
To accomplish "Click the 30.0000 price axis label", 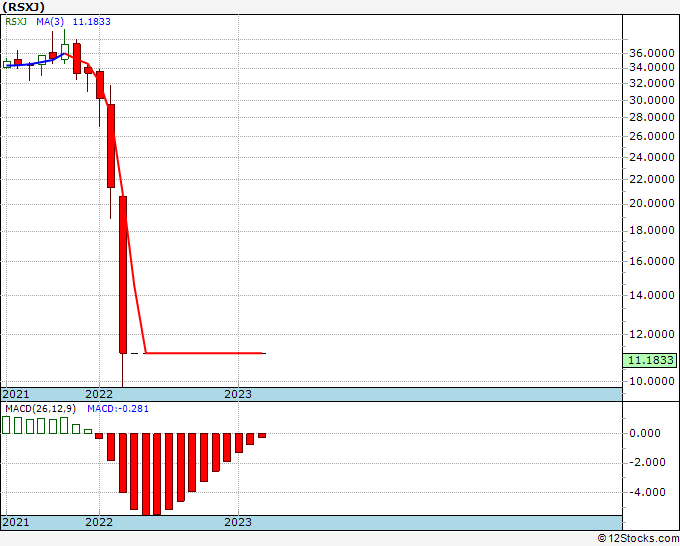I will [652, 100].
